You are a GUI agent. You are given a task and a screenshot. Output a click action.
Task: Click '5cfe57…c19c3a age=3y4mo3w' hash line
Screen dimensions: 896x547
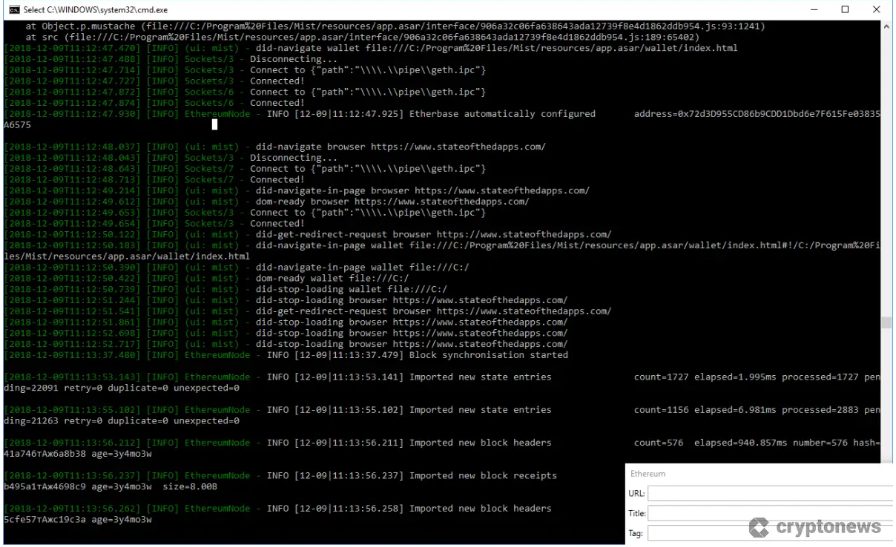coord(78,520)
